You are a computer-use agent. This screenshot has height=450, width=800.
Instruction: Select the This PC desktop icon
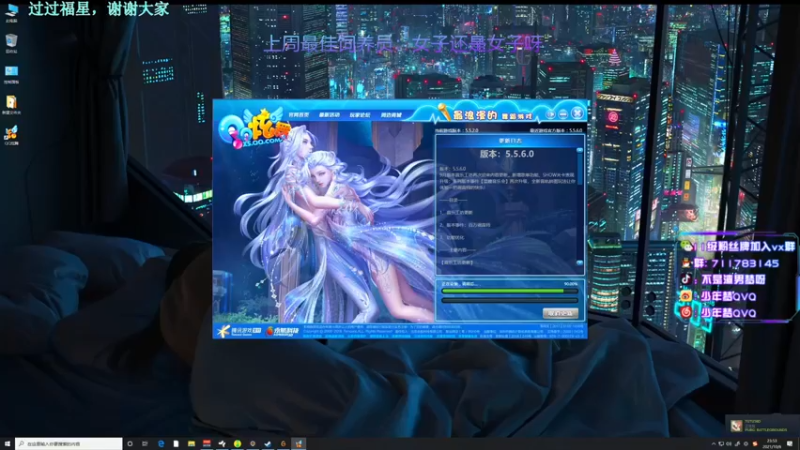[x=11, y=12]
